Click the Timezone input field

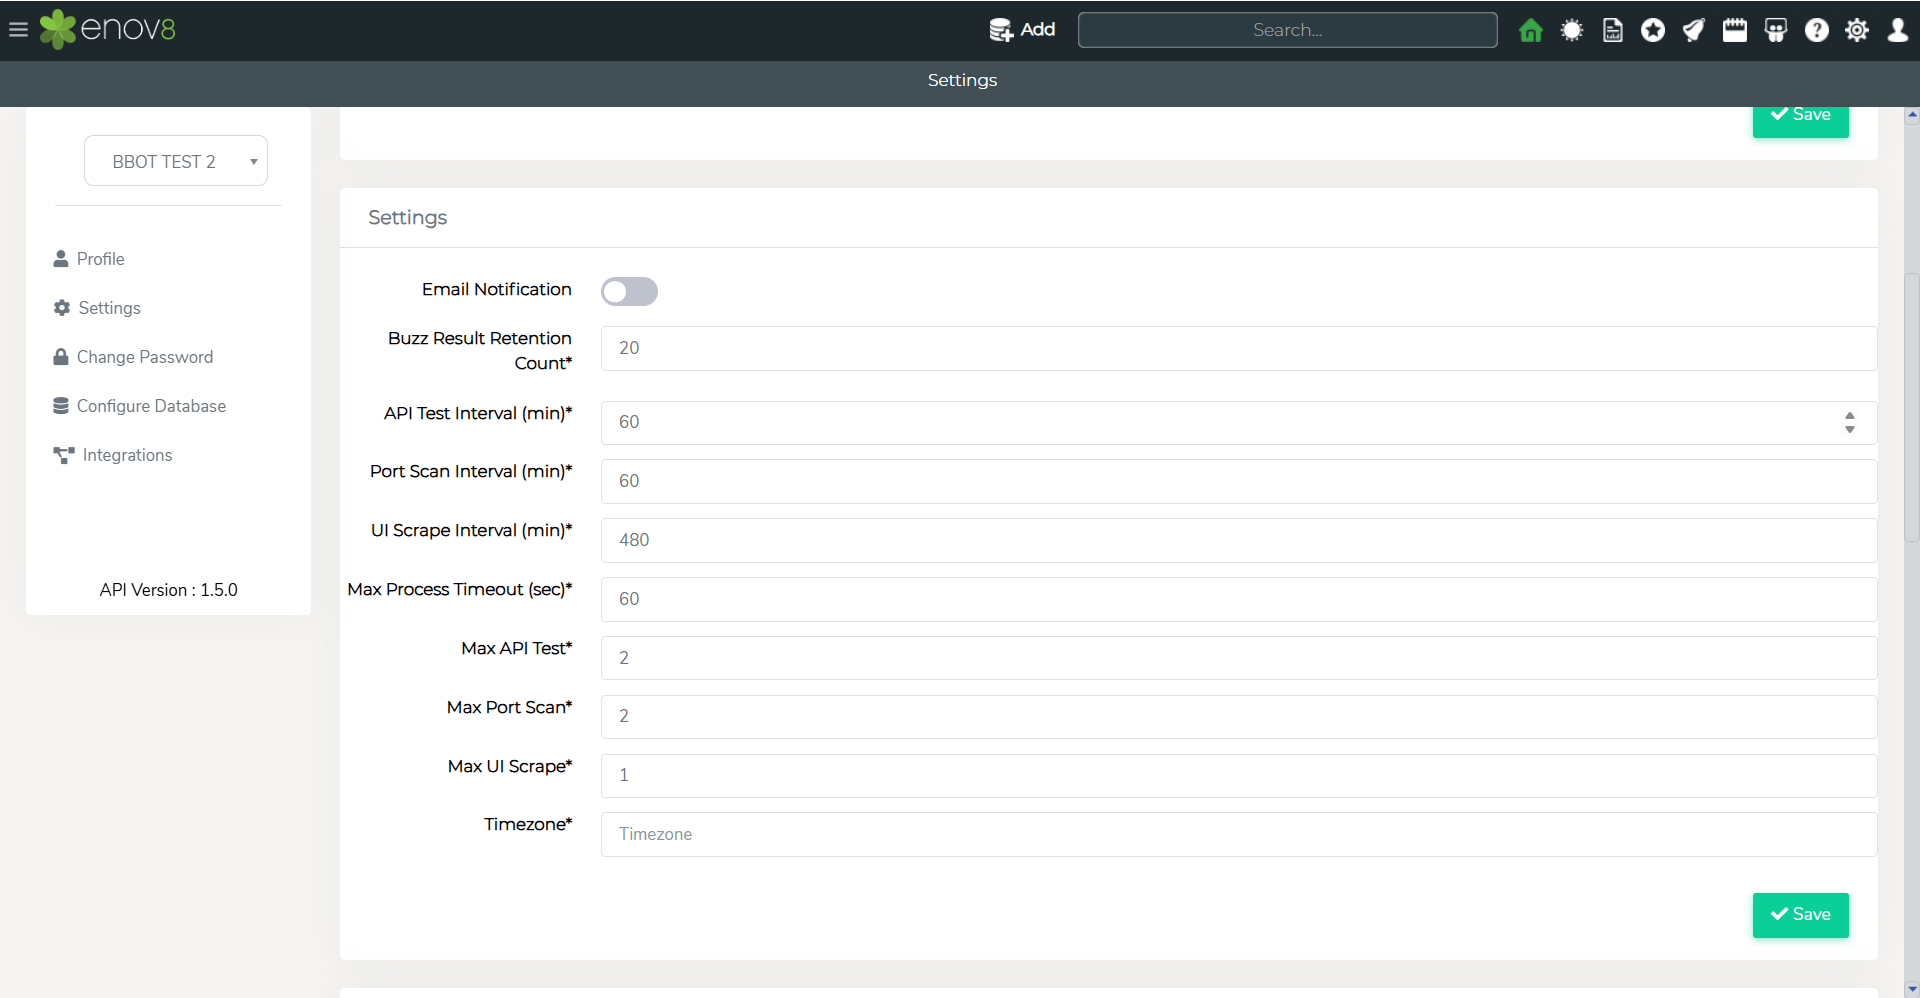click(1238, 834)
